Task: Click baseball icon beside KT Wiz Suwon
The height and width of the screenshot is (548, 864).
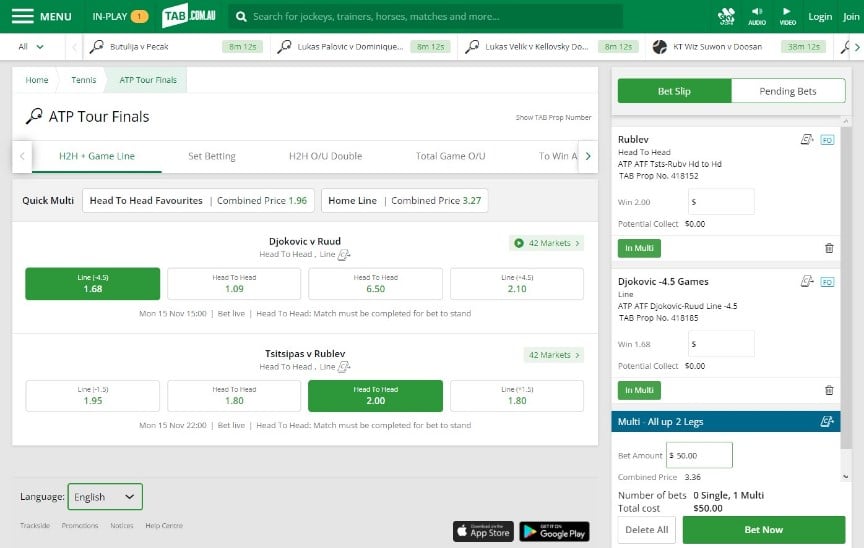Action: (x=660, y=47)
